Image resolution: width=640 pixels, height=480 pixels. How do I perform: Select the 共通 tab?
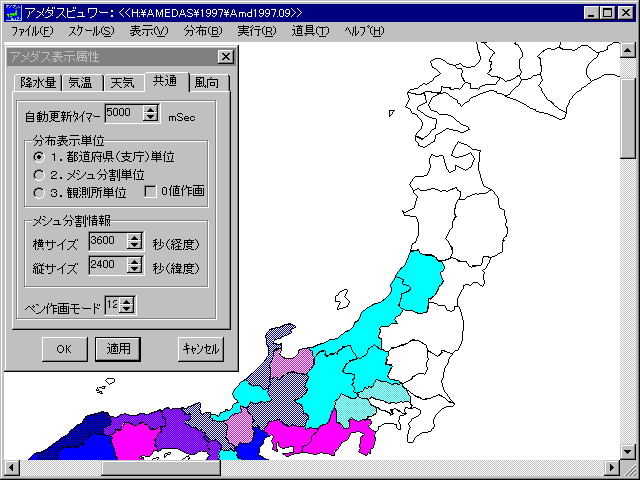tap(165, 82)
